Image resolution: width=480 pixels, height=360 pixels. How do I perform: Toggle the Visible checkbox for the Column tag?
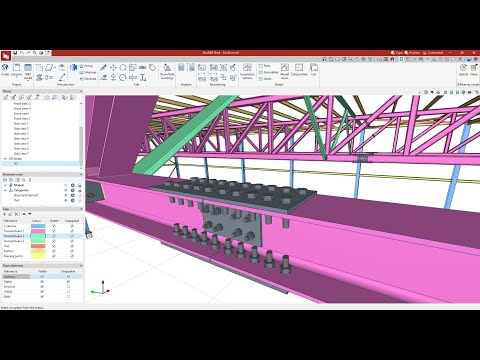(54, 226)
